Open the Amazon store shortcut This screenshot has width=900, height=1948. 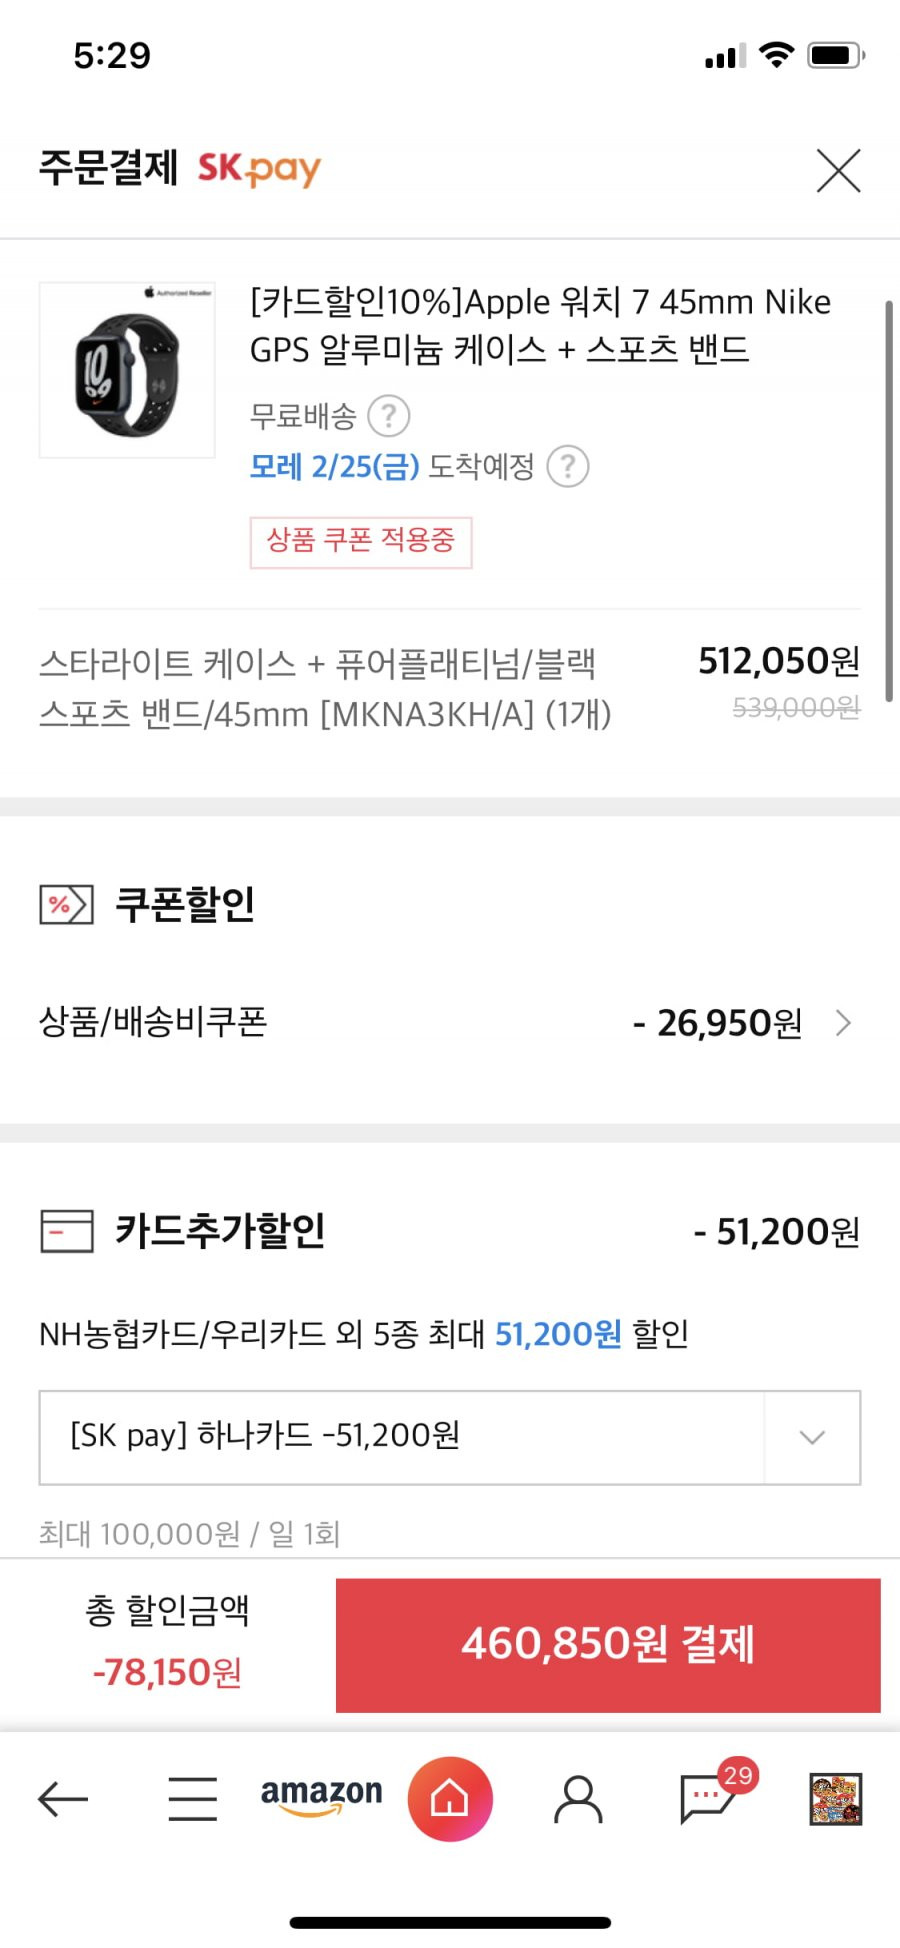point(321,1796)
